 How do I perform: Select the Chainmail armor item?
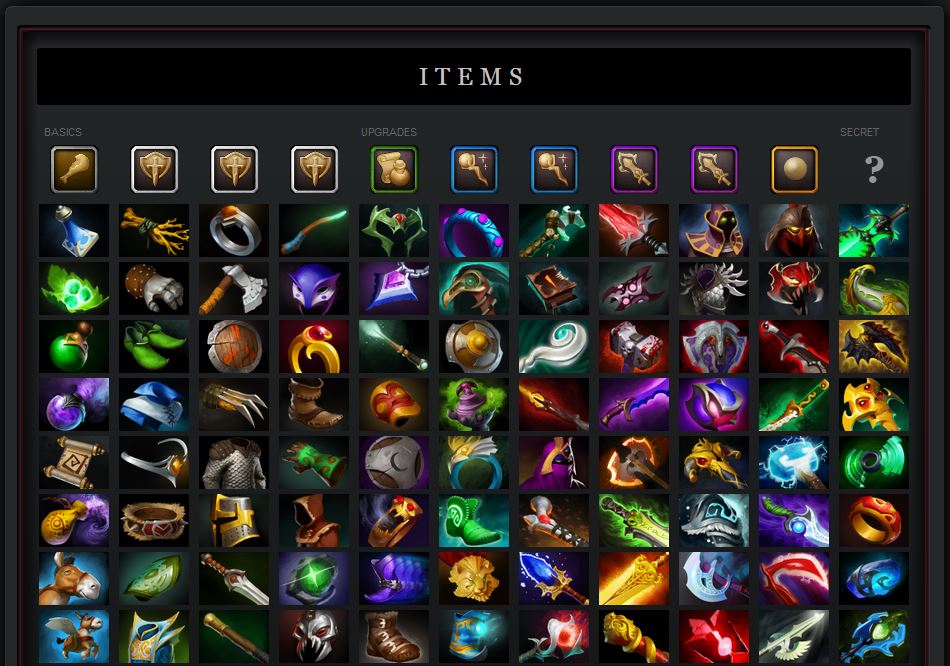(234, 463)
